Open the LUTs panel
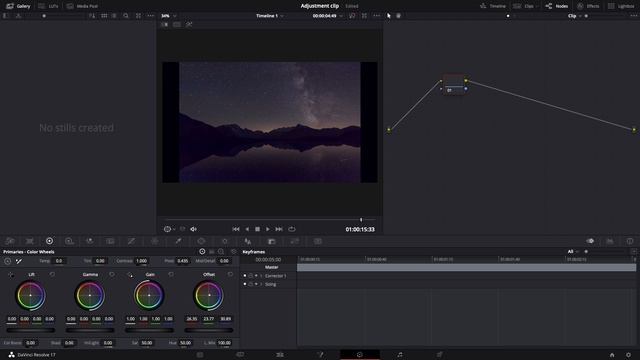 [48, 6]
